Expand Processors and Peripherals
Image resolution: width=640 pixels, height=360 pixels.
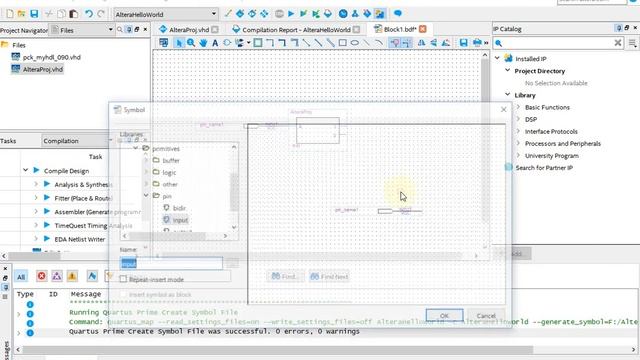point(518,143)
